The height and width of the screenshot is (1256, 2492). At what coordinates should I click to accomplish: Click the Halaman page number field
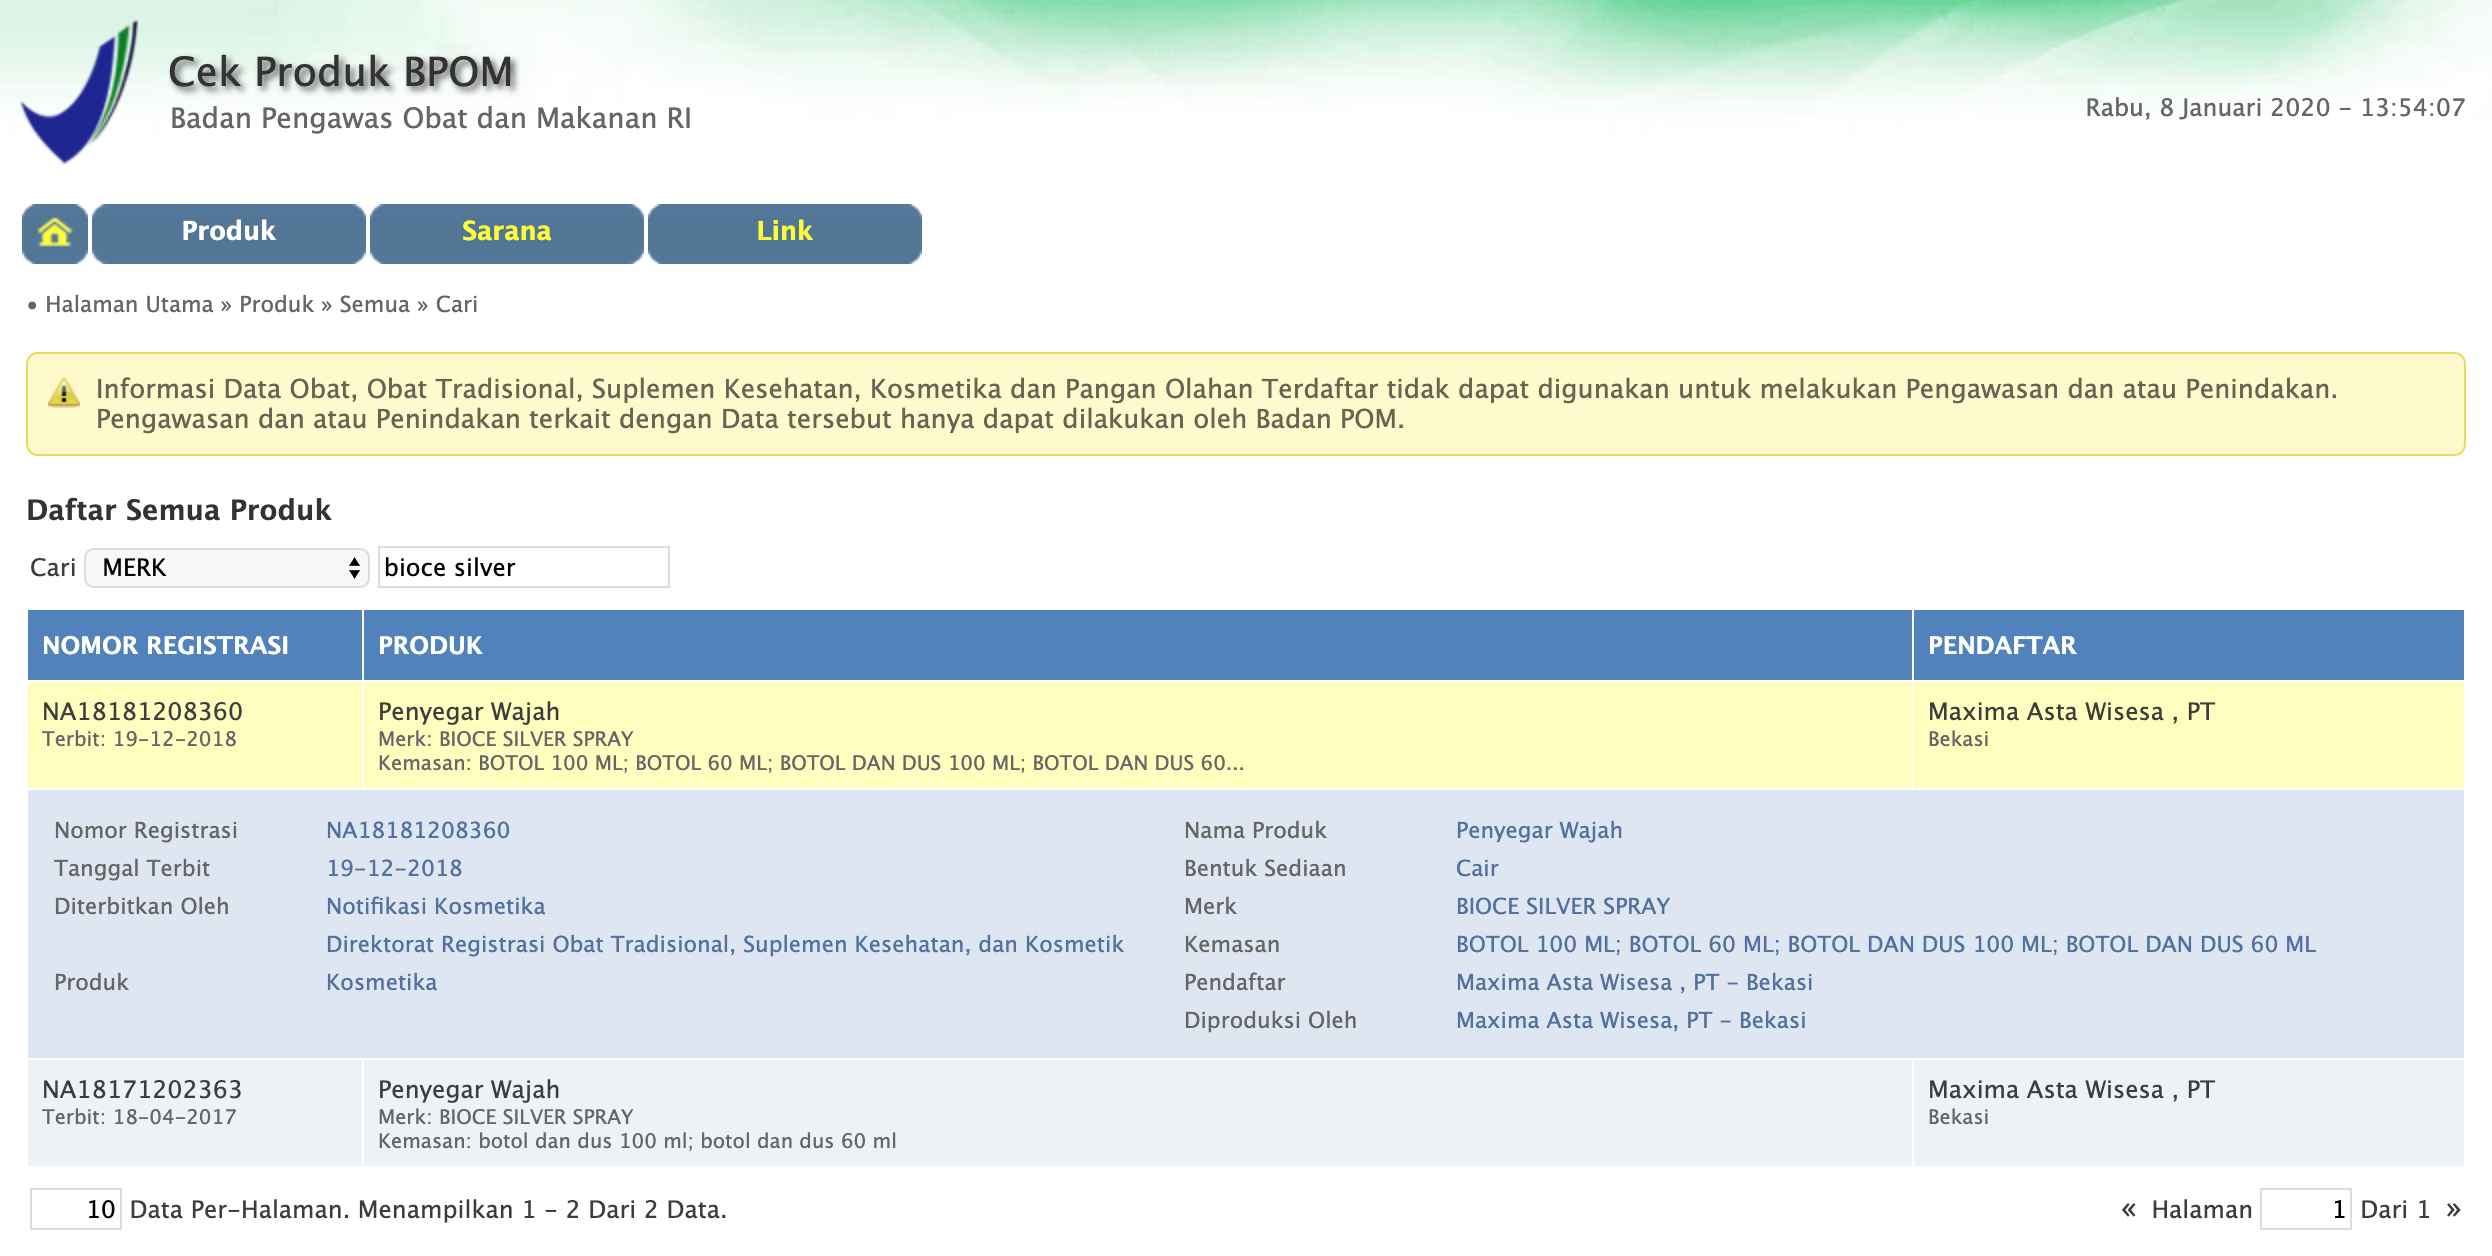tap(2305, 1209)
